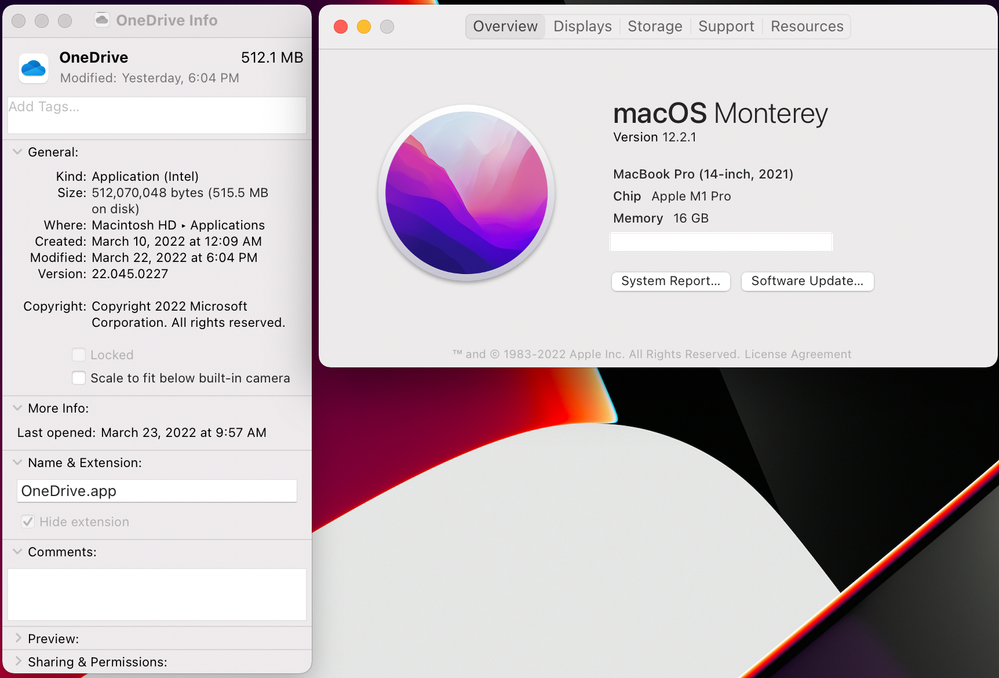Open the License Agreement link
This screenshot has height=678, width=999.
pyautogui.click(x=798, y=354)
